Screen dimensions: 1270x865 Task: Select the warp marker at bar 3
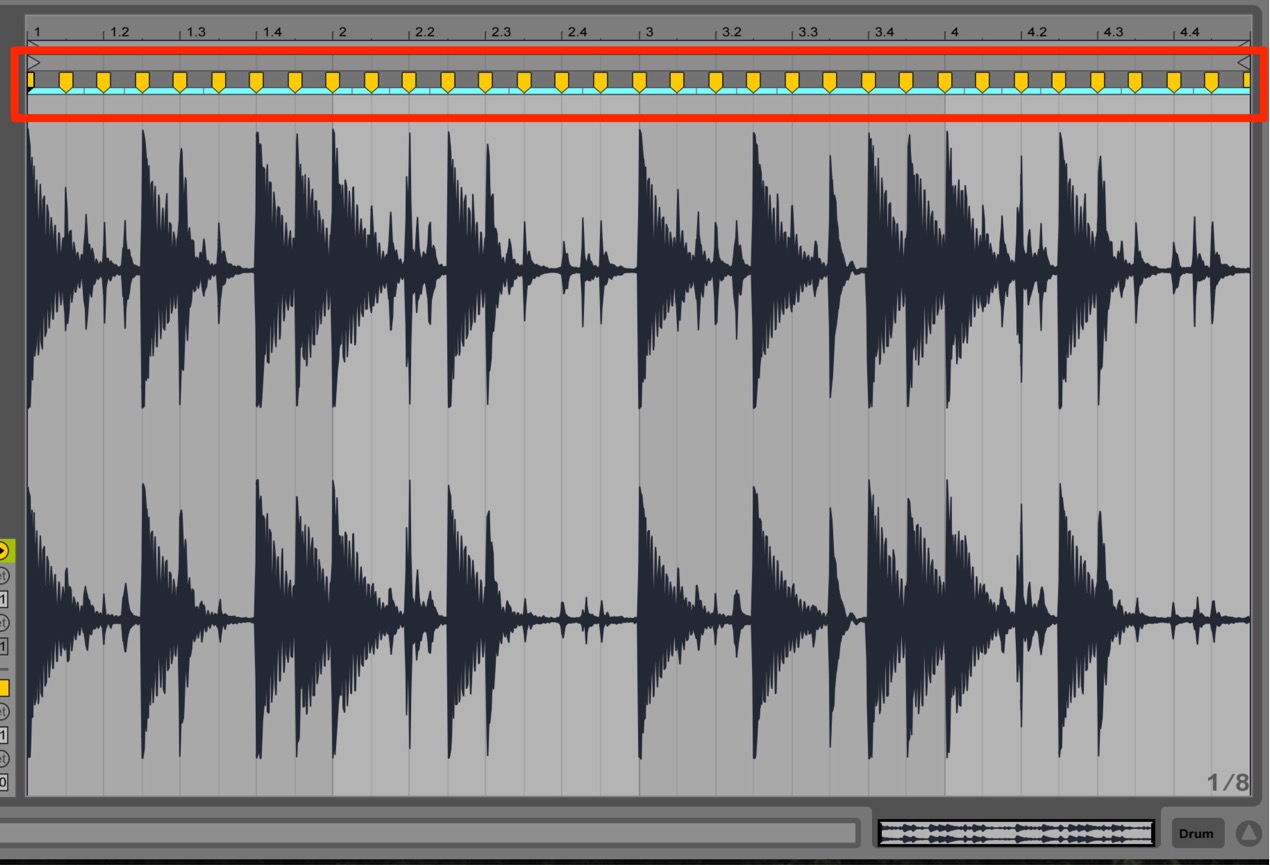(639, 82)
